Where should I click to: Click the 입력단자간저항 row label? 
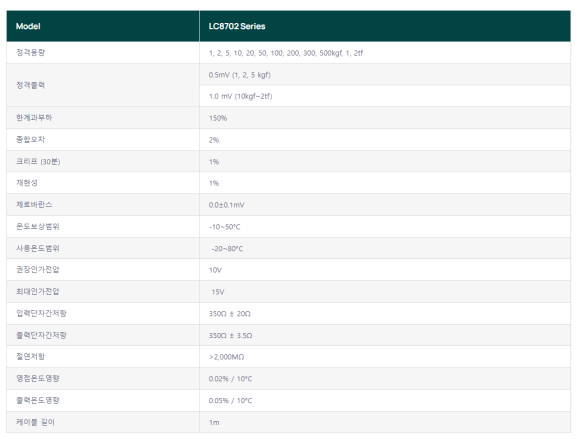pyautogui.click(x=41, y=313)
